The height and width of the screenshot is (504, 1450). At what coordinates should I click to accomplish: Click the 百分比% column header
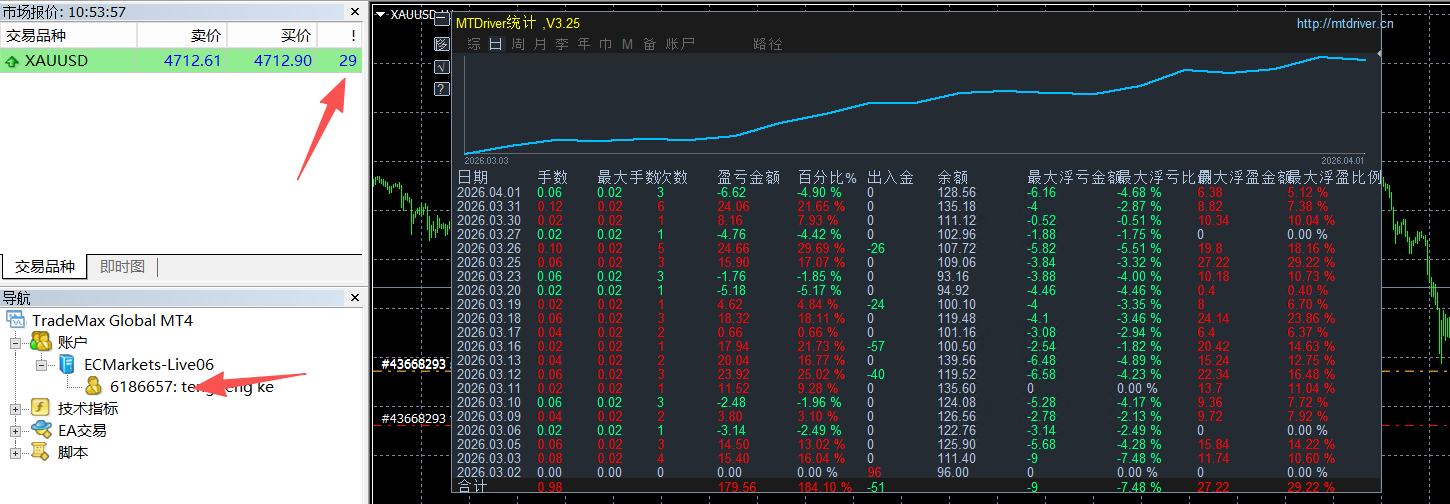[827, 178]
